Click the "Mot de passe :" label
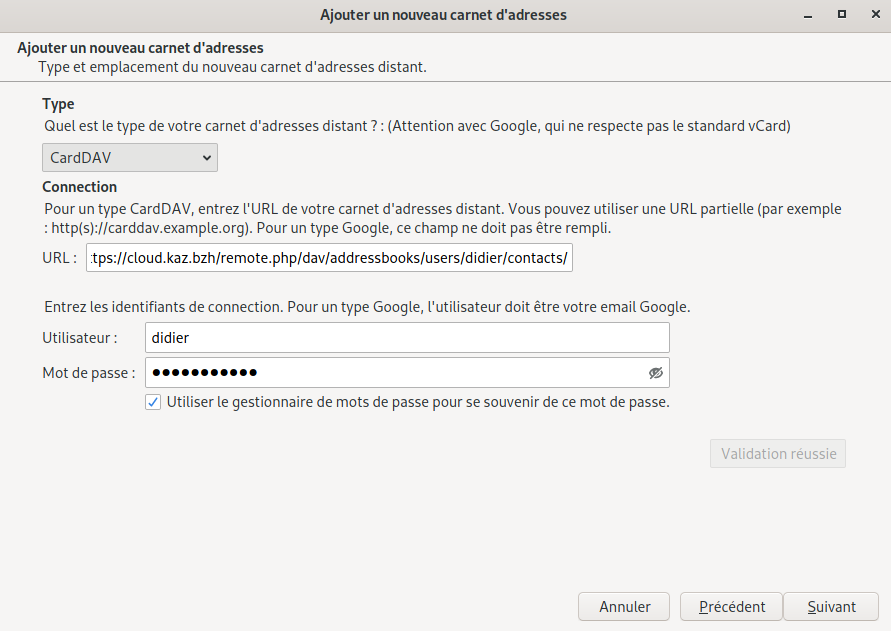891x631 pixels. click(x=89, y=373)
